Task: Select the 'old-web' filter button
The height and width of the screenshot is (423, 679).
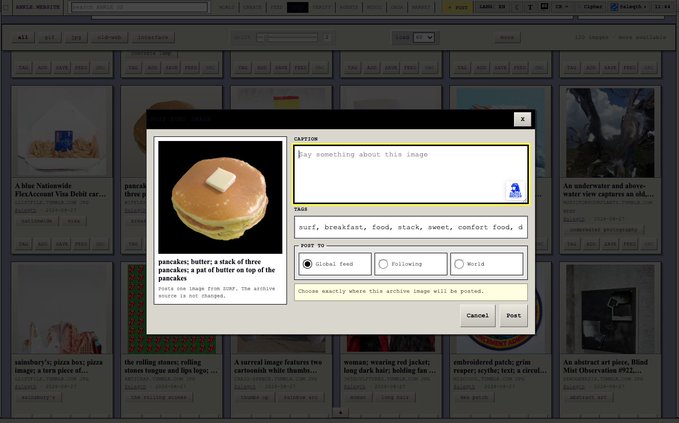Action: pyautogui.click(x=110, y=38)
